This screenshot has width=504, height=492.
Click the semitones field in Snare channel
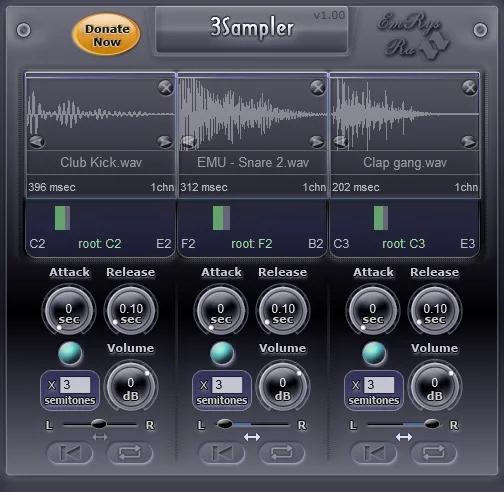227,385
